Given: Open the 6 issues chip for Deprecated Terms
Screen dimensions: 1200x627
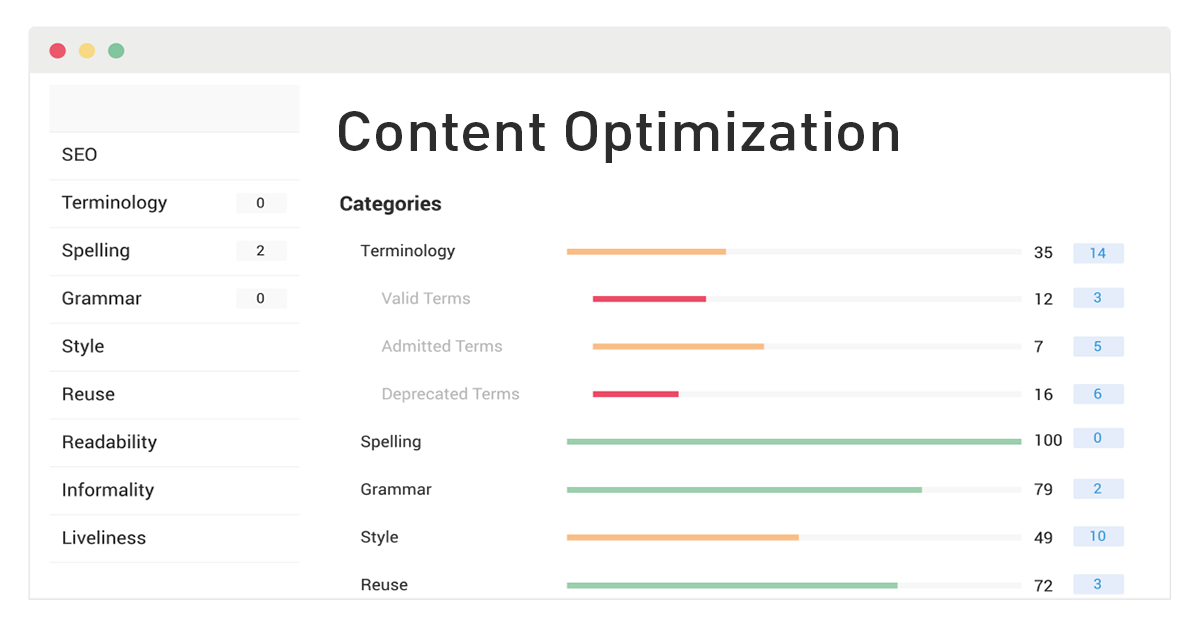Looking at the screenshot, I should [1098, 393].
